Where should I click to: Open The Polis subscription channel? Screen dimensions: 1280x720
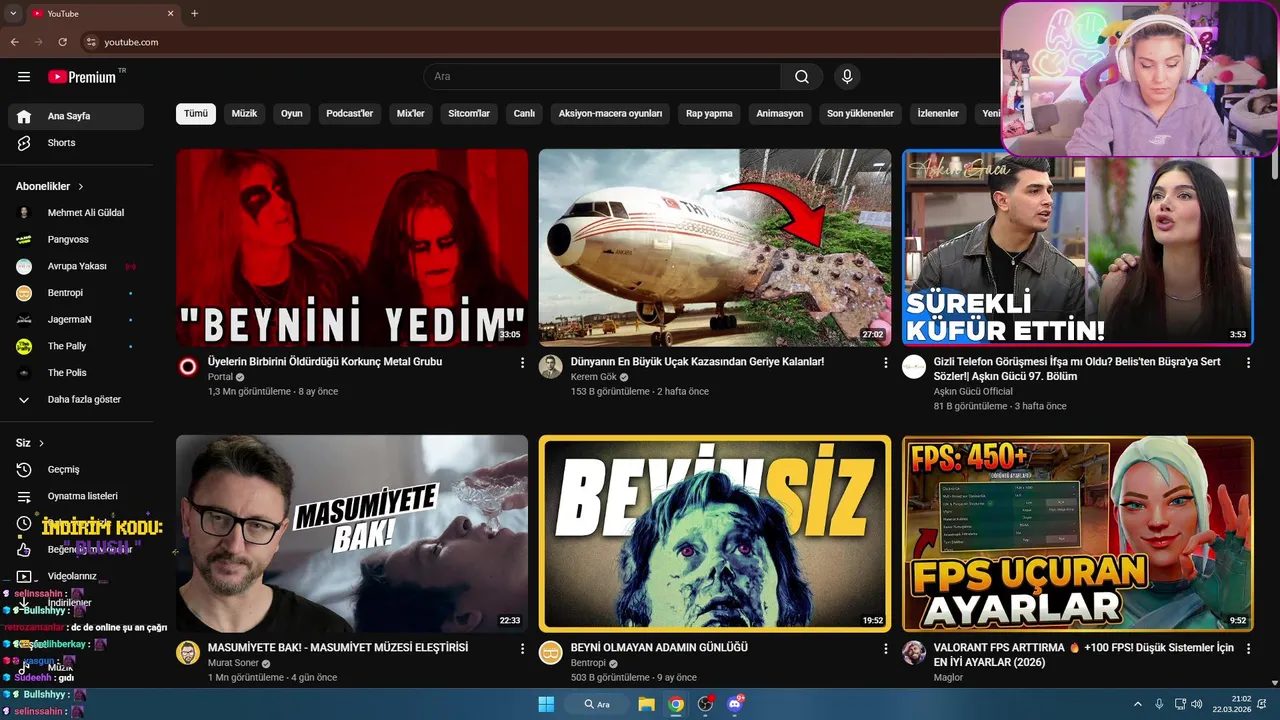point(76,373)
